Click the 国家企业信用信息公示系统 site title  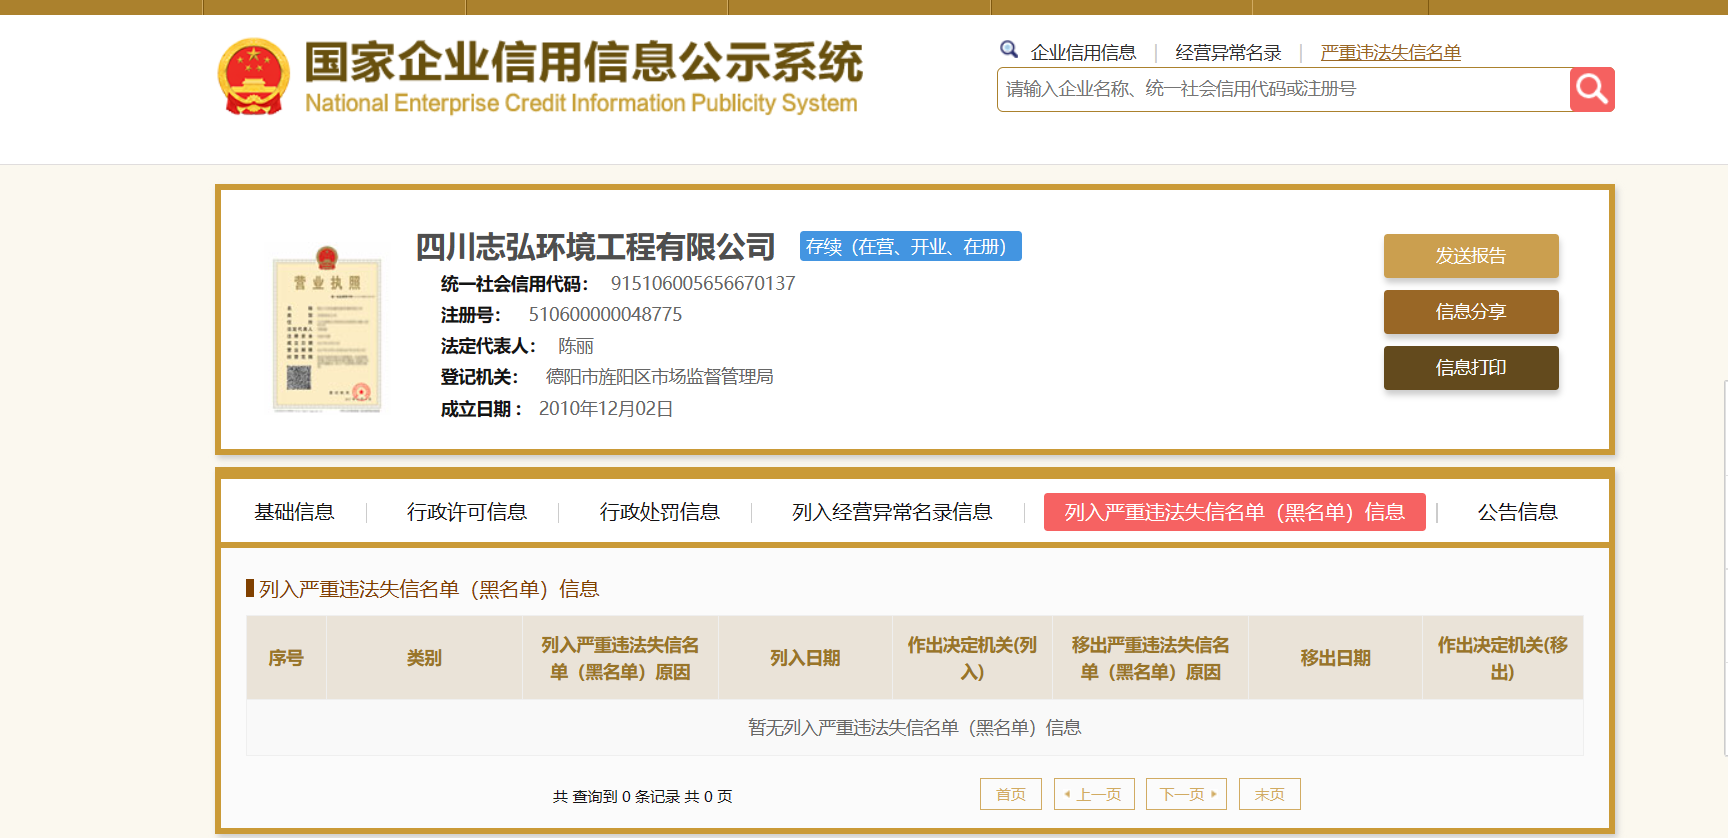tap(584, 62)
